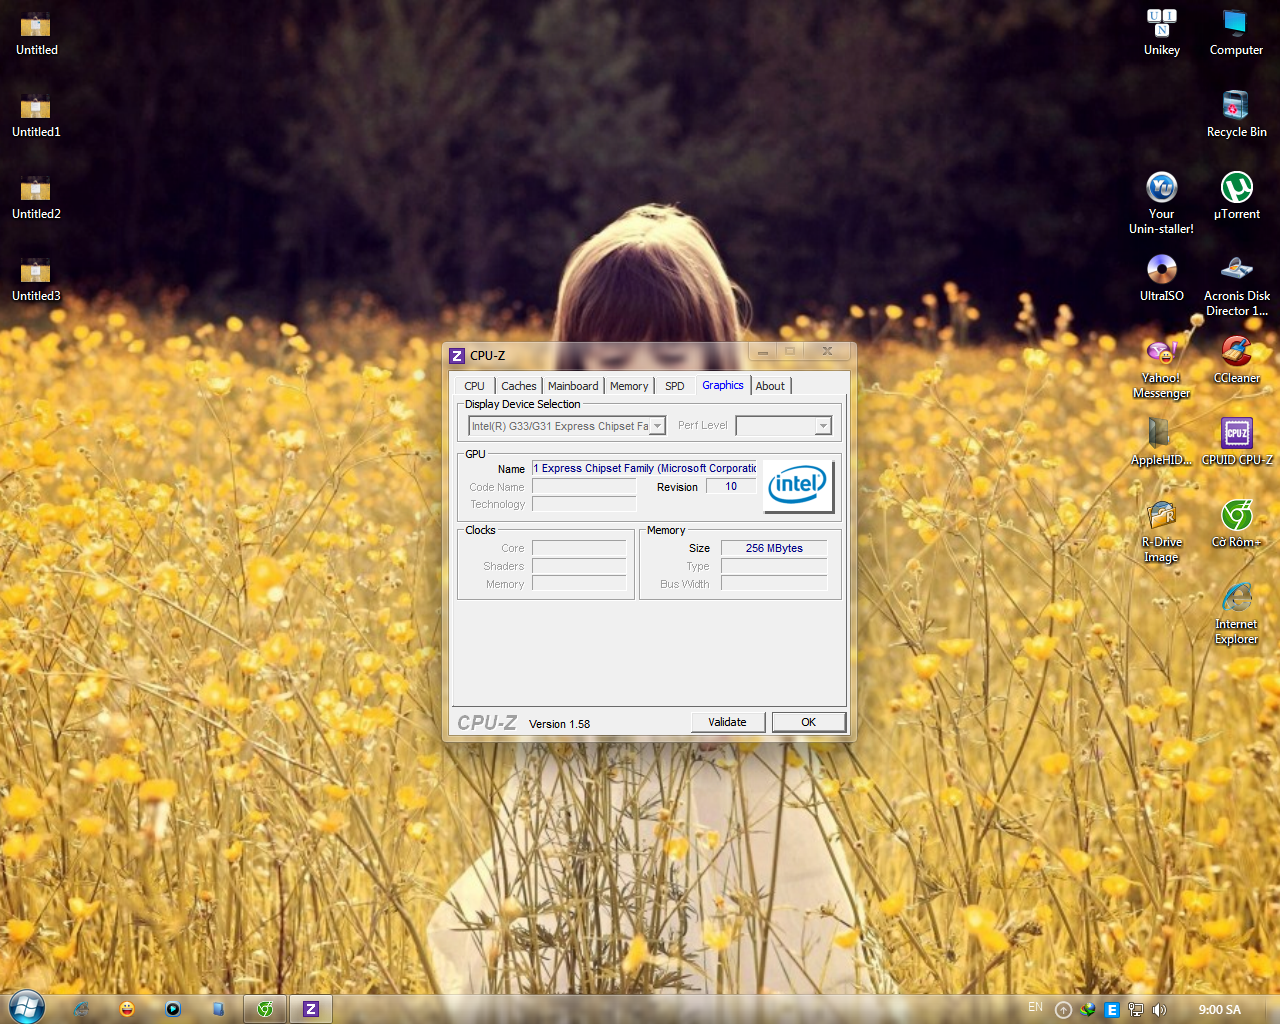Open the AppleHID desktop icon
The width and height of the screenshot is (1280, 1024).
pos(1161,442)
